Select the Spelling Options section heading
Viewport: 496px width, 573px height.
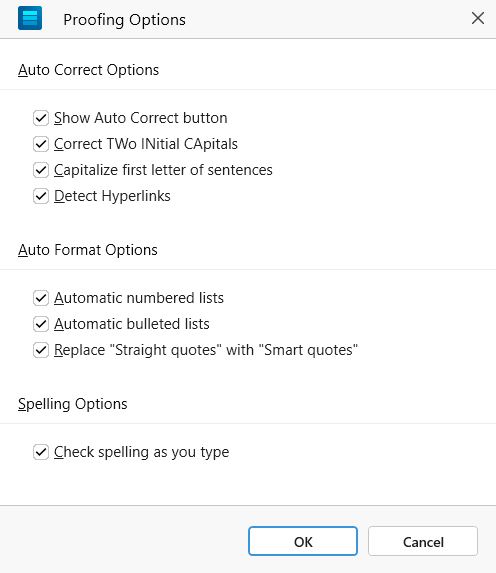pyautogui.click(x=73, y=404)
